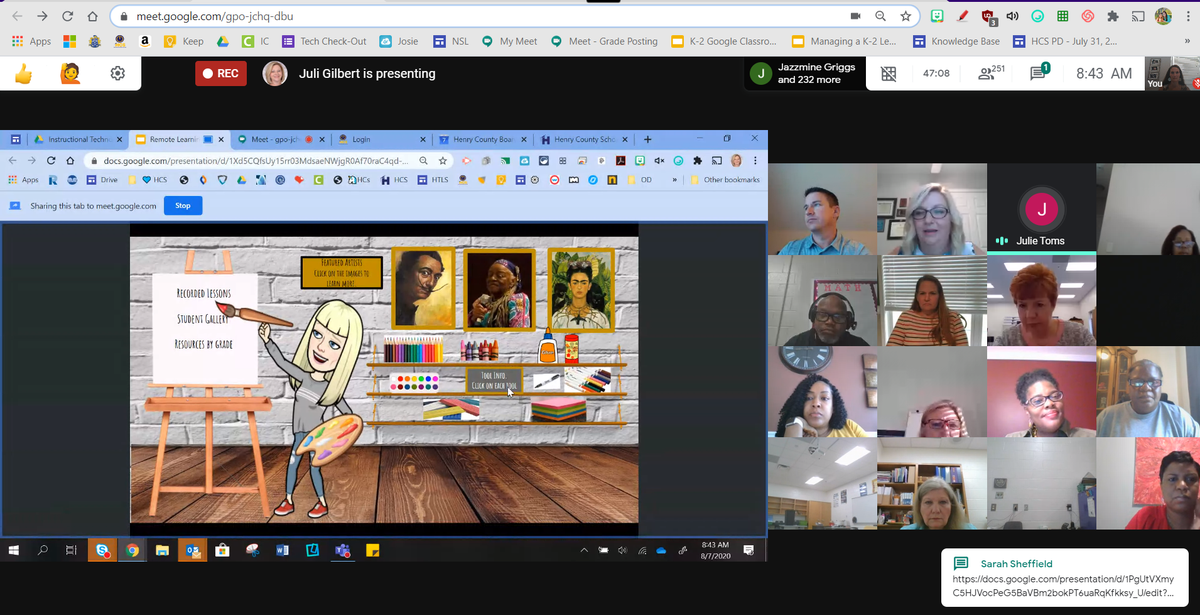Click the taskbar search icon in the presented screen

(43, 550)
